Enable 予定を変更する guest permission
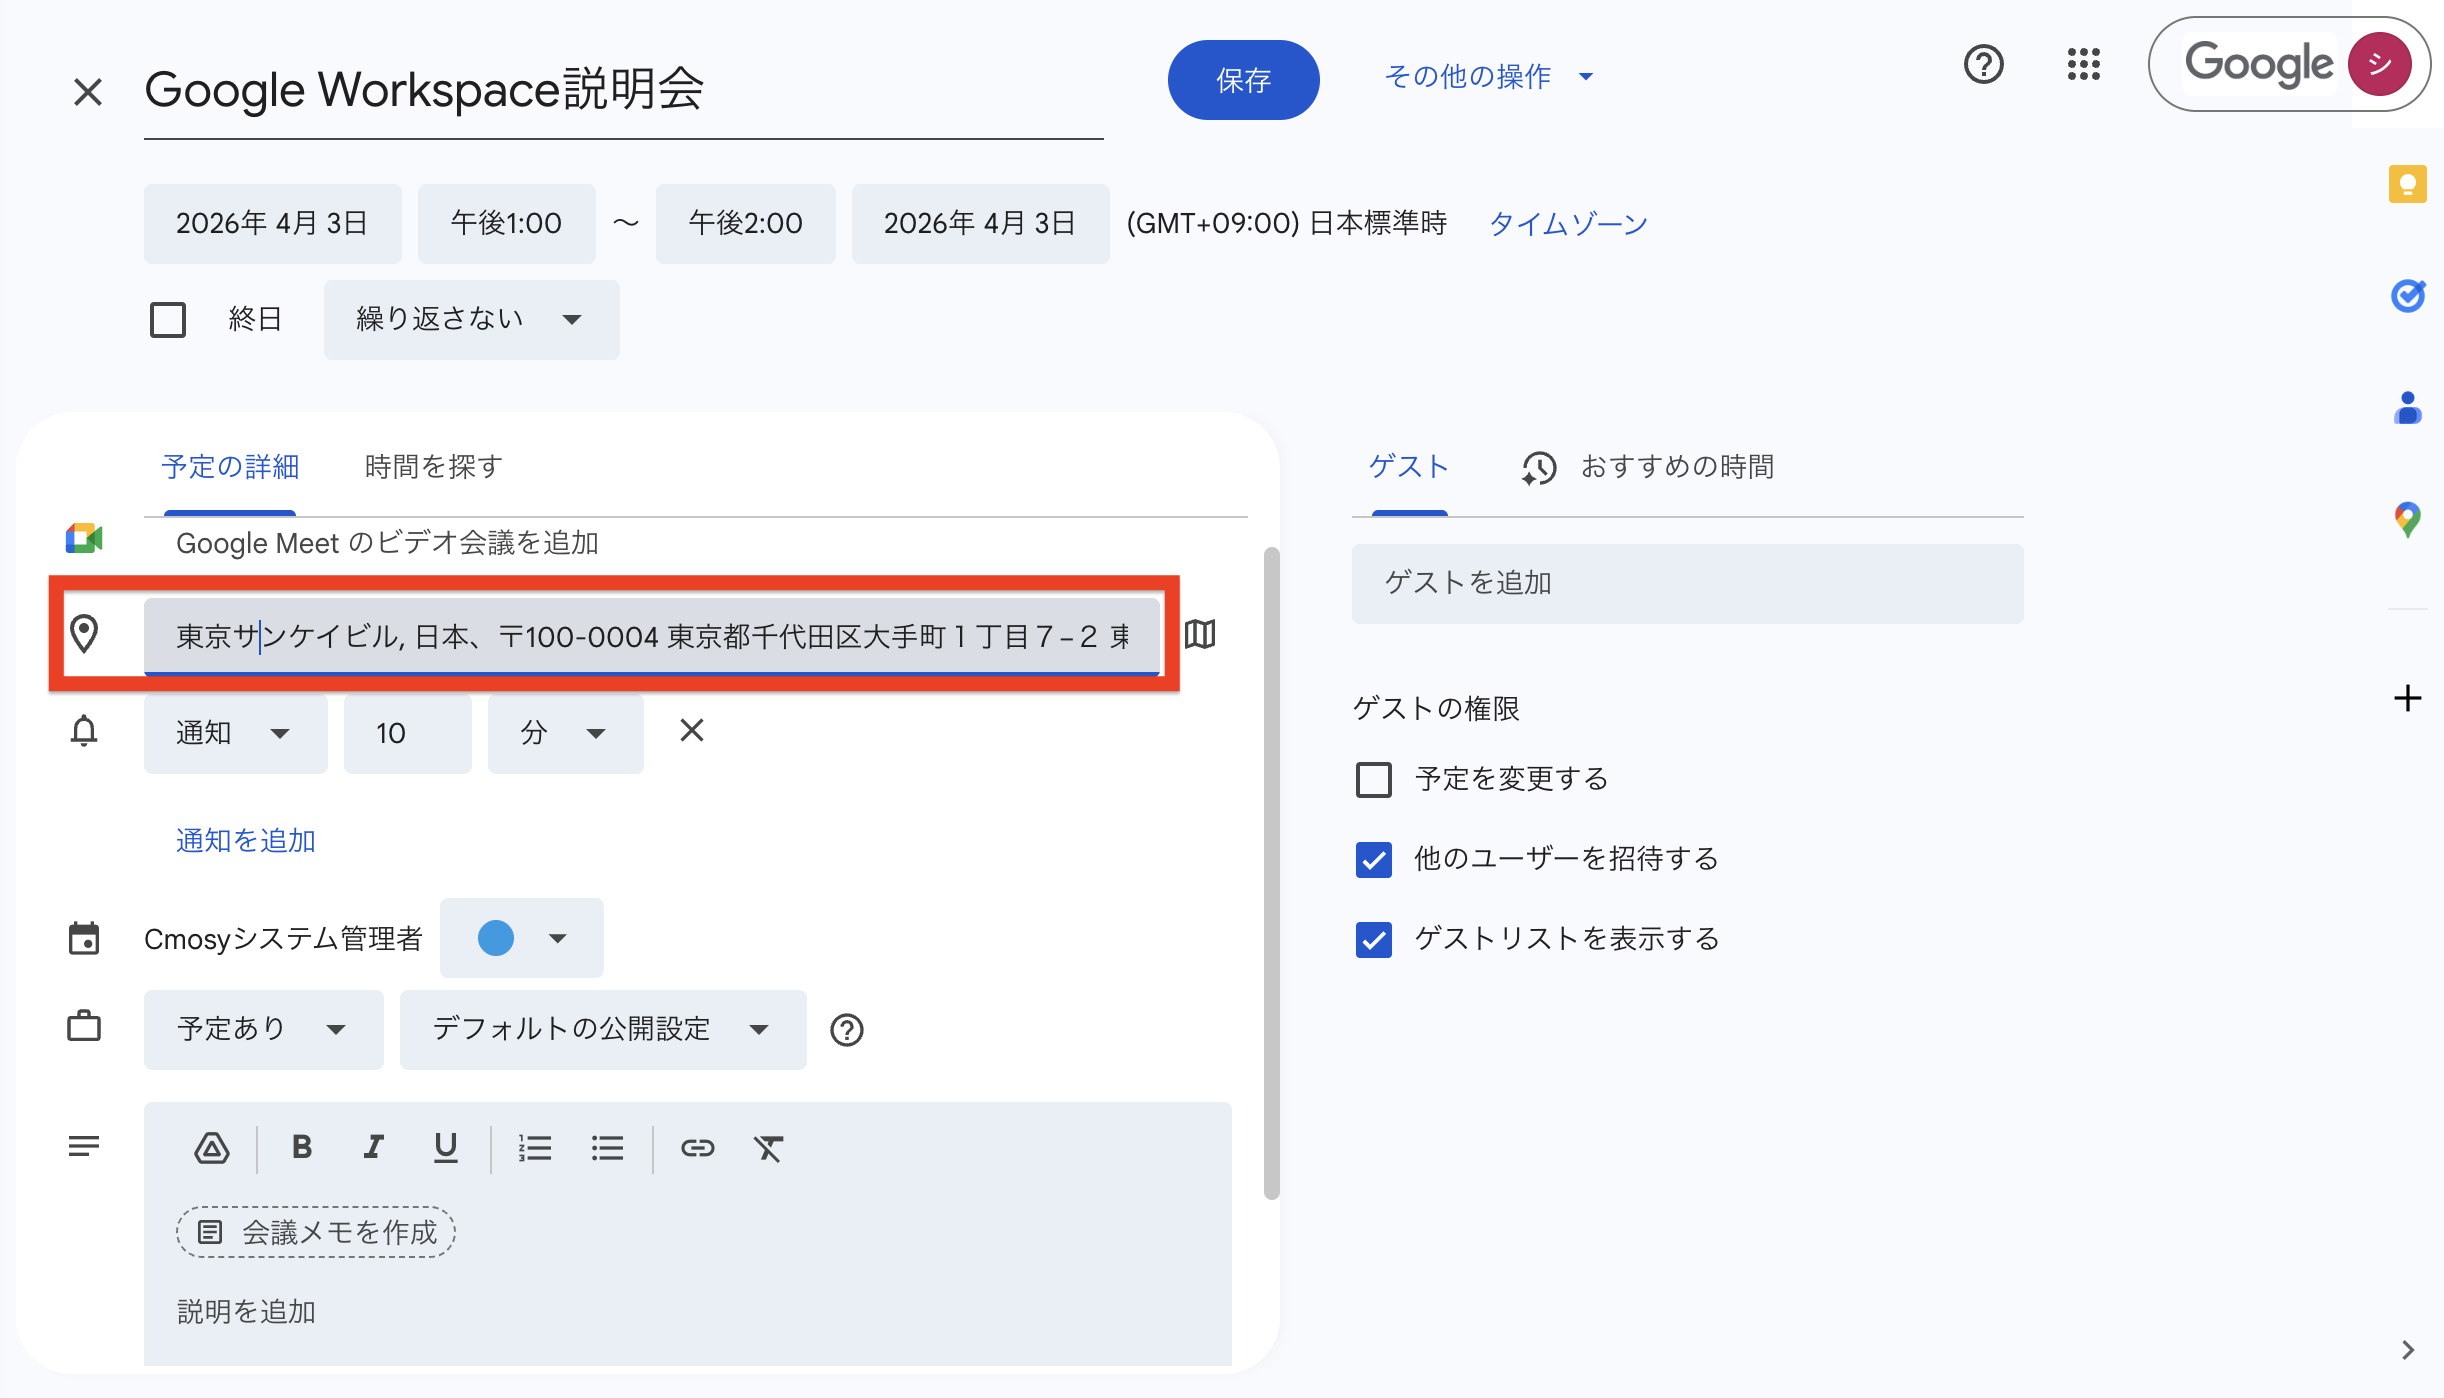The height and width of the screenshot is (1398, 2444). click(1374, 780)
